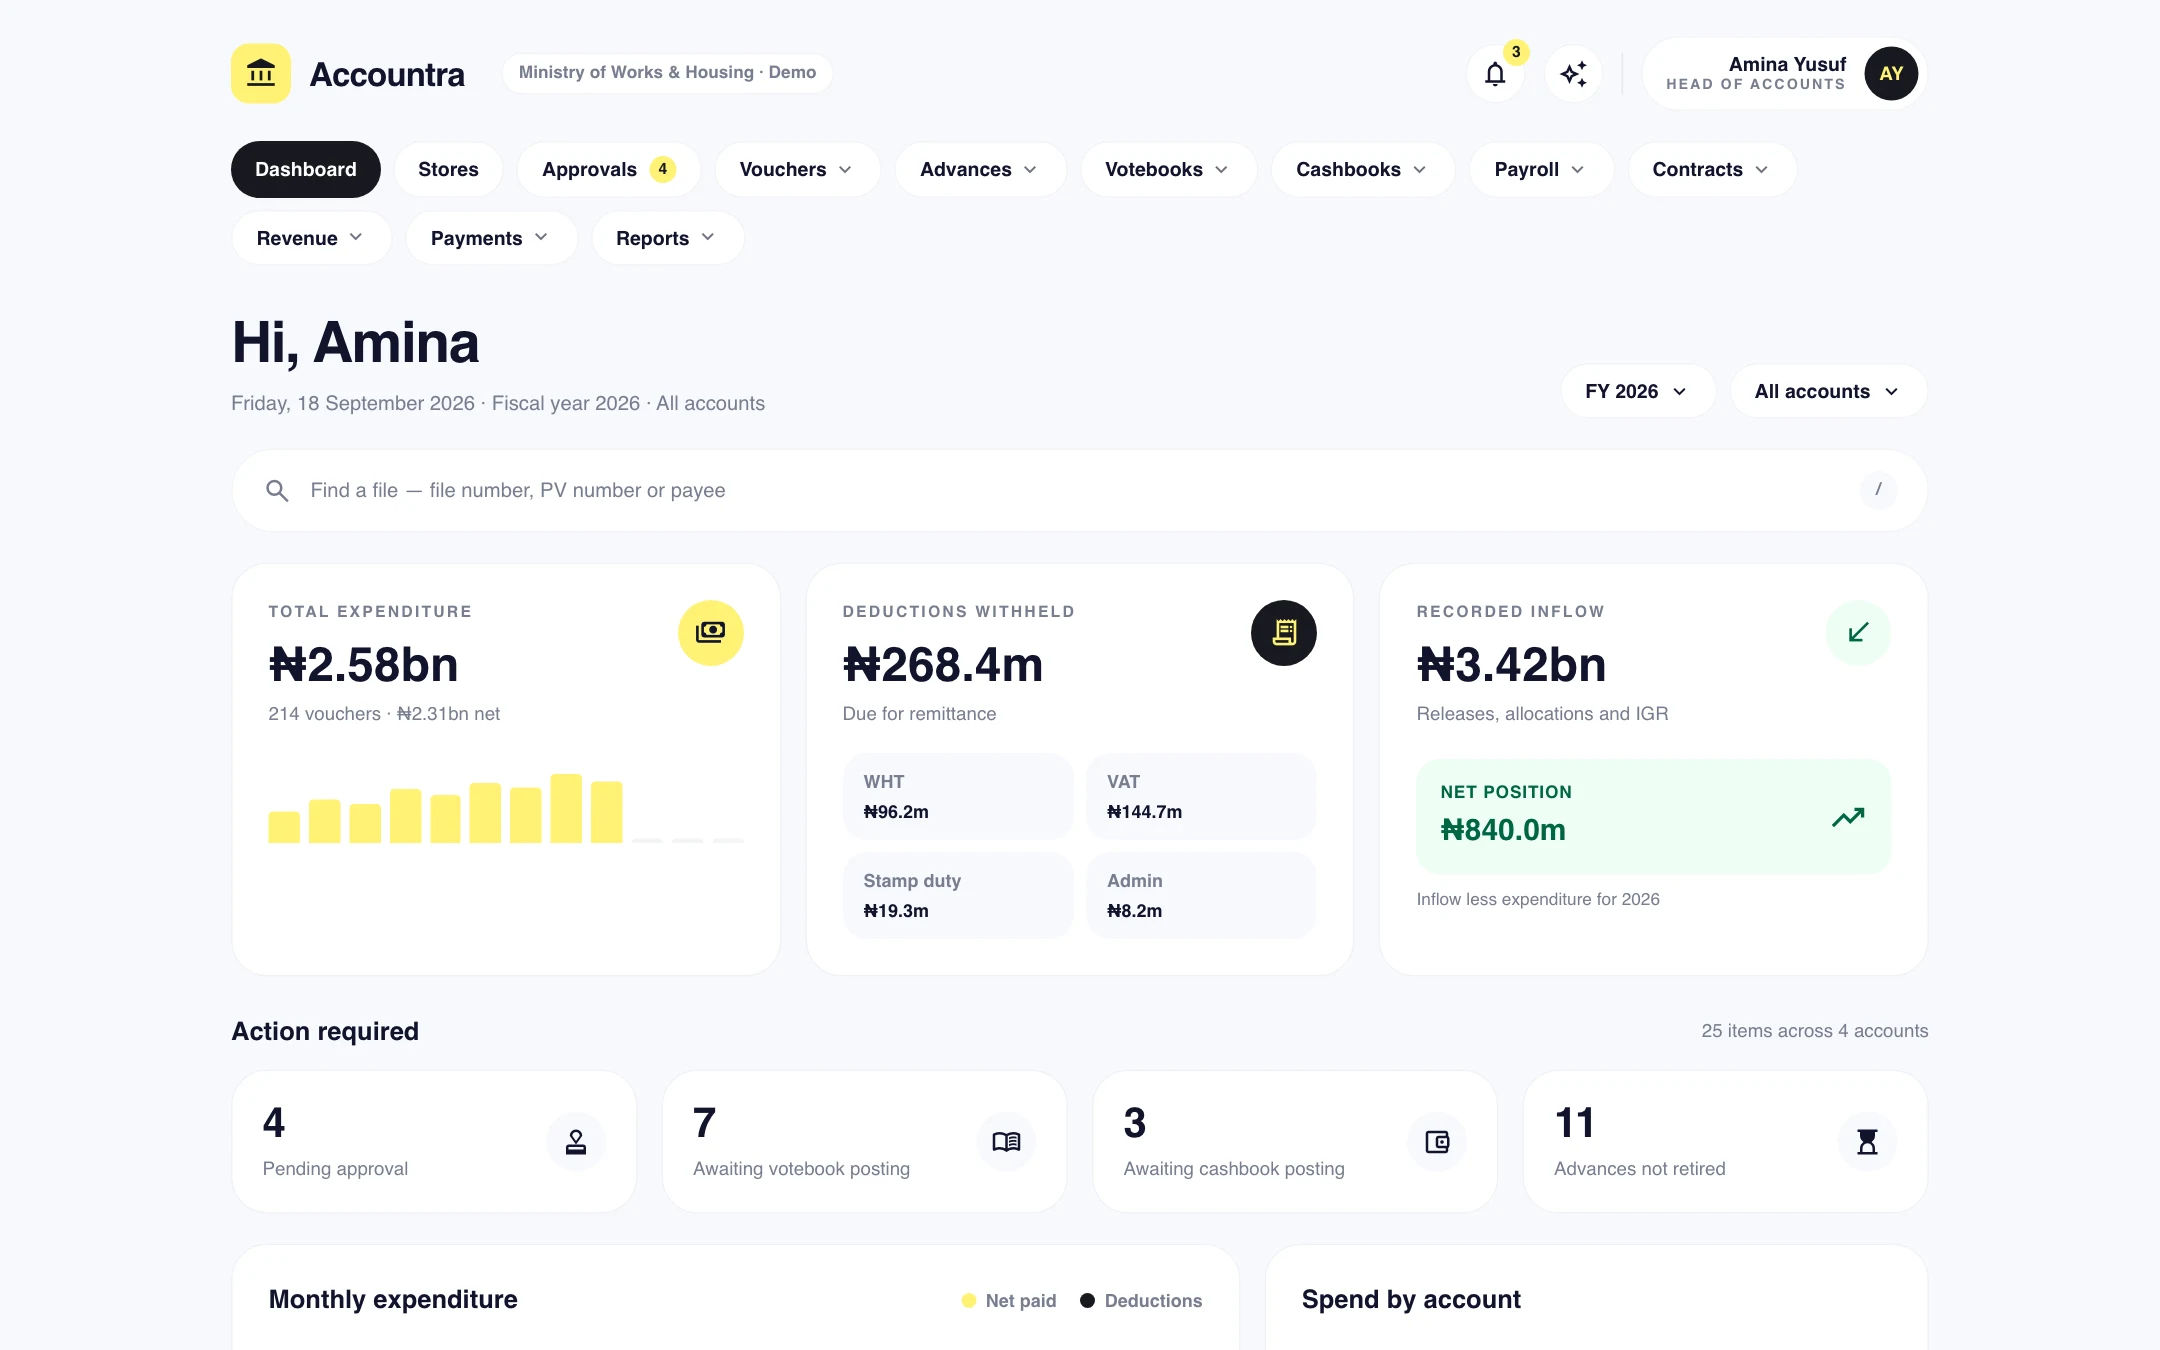Image resolution: width=2160 pixels, height=1350 pixels.
Task: Click the Net Position trend icon
Action: coord(1848,817)
